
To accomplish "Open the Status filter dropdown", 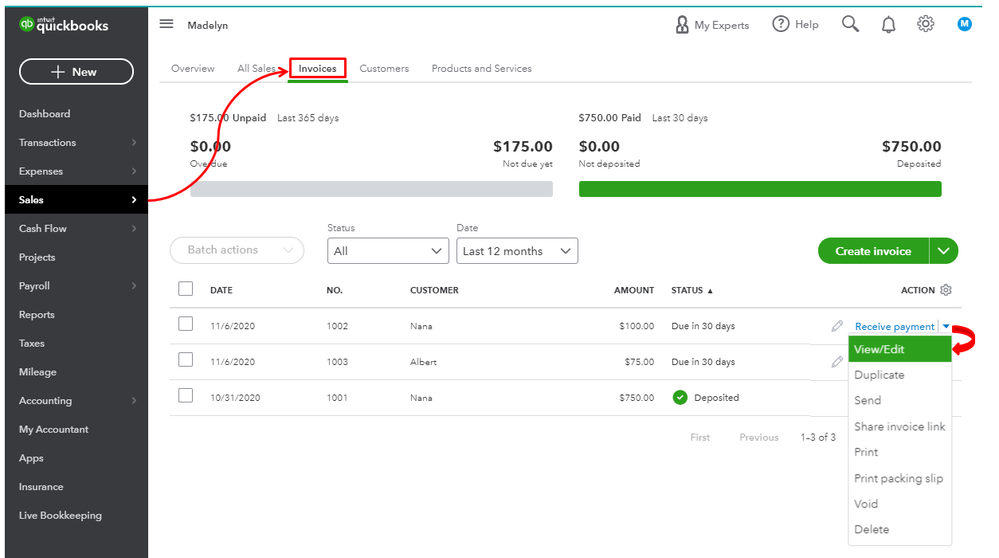I will click(x=387, y=251).
